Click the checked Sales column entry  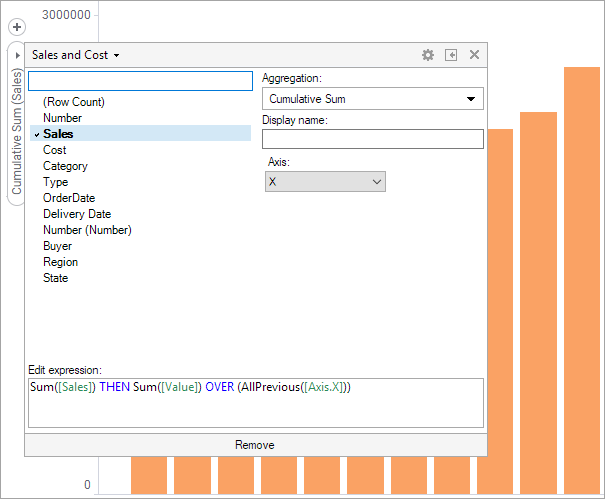point(58,134)
